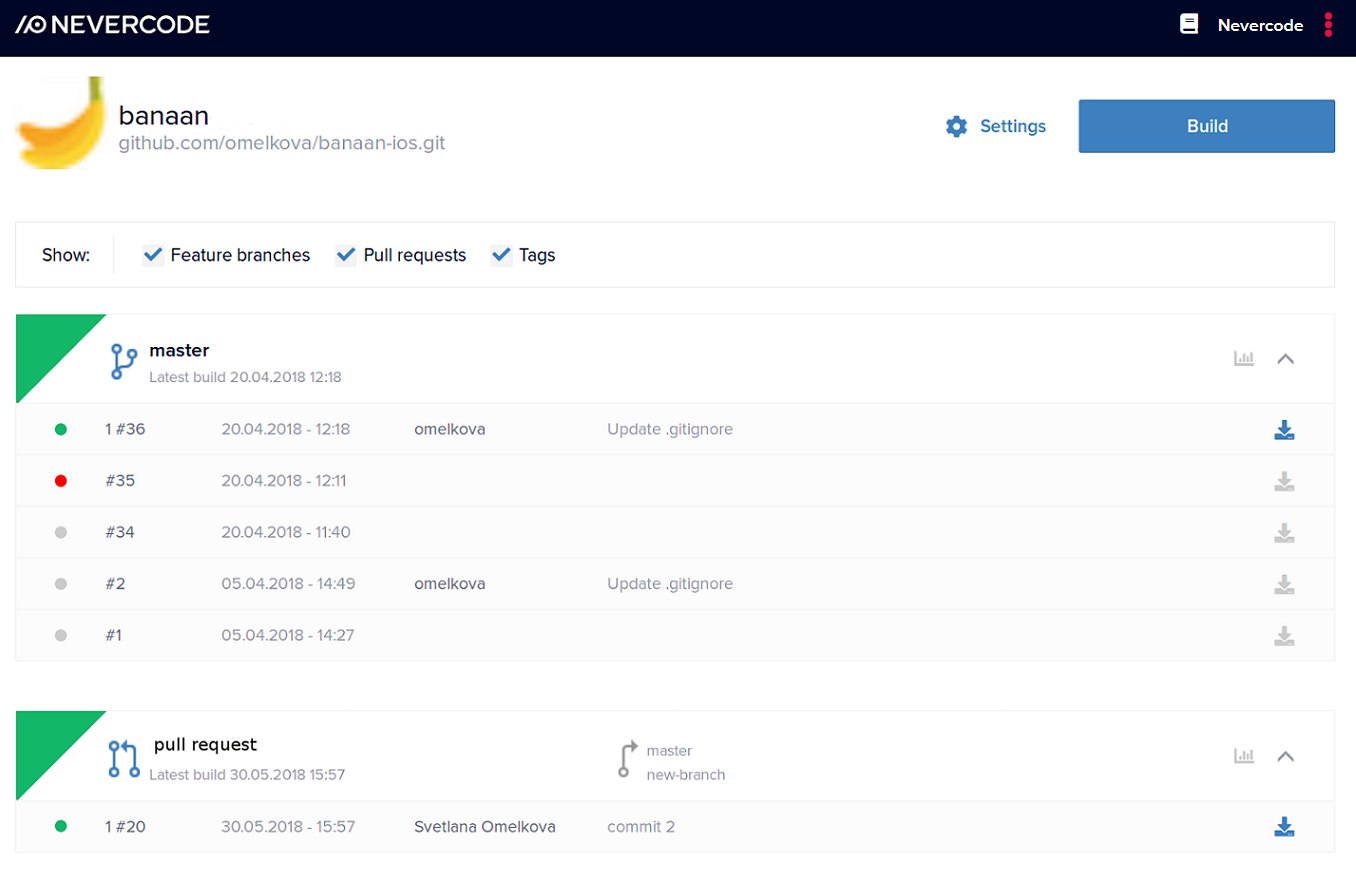Click the grey status dot of build #1
The image size is (1356, 881).
pyautogui.click(x=61, y=635)
